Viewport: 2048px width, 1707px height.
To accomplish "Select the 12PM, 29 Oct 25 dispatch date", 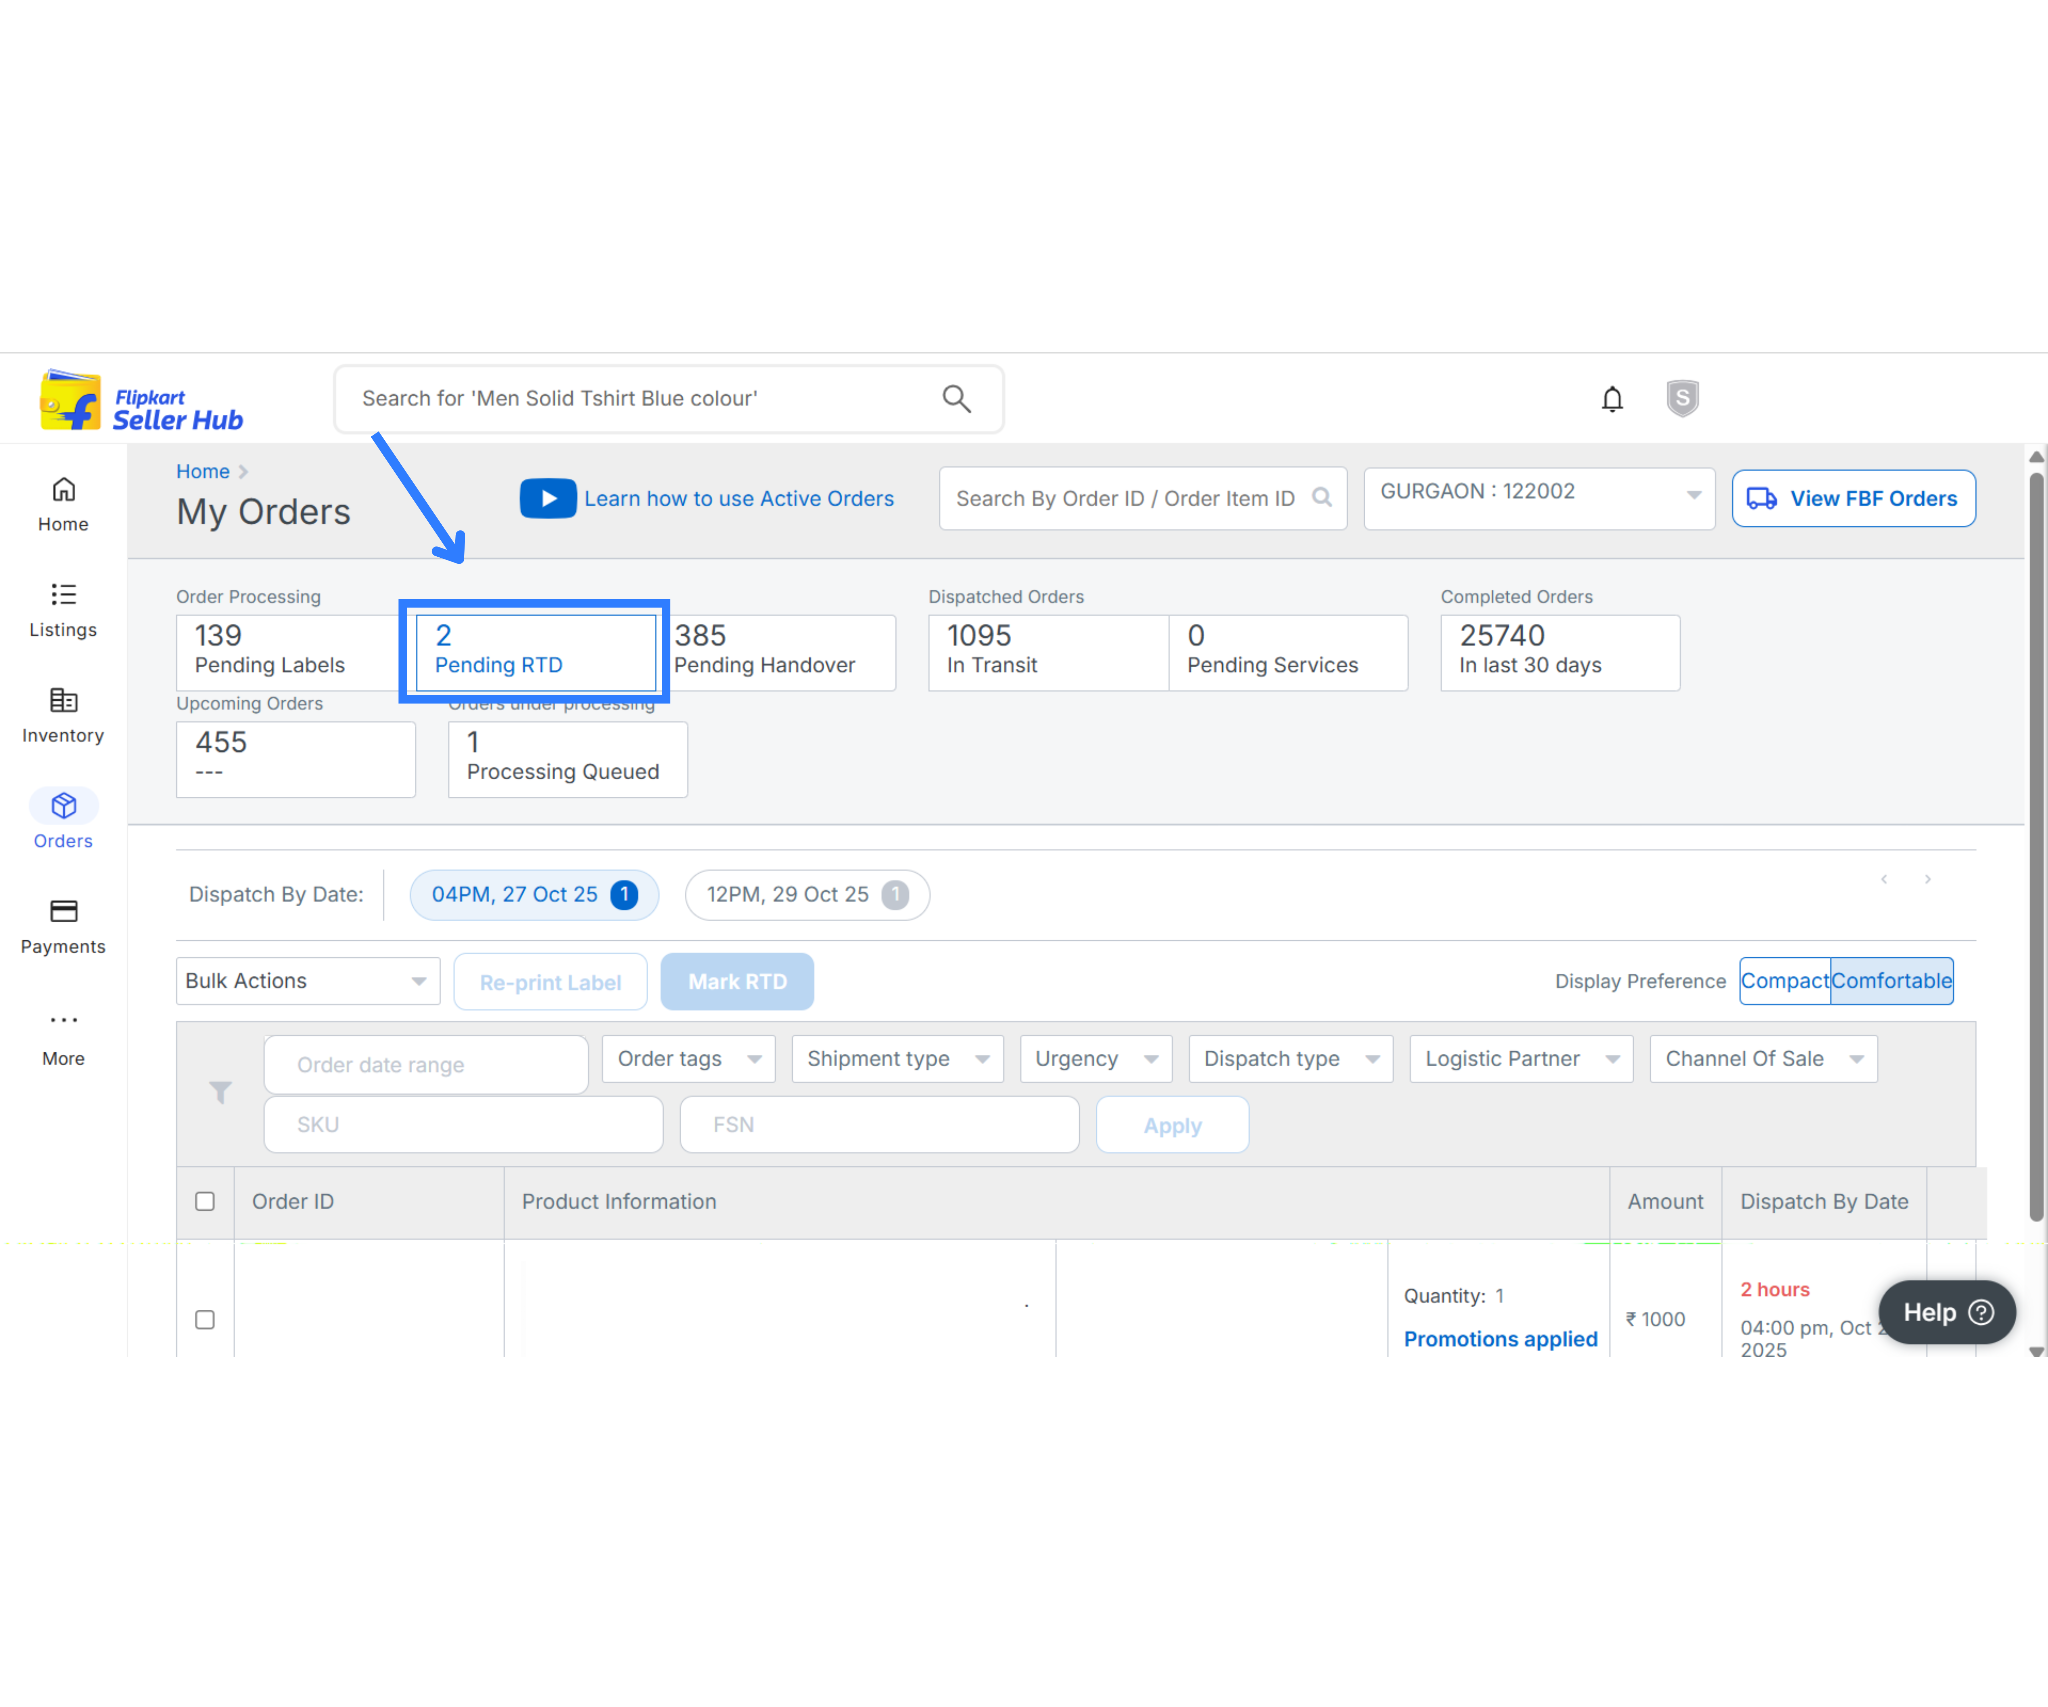I will 806,894.
